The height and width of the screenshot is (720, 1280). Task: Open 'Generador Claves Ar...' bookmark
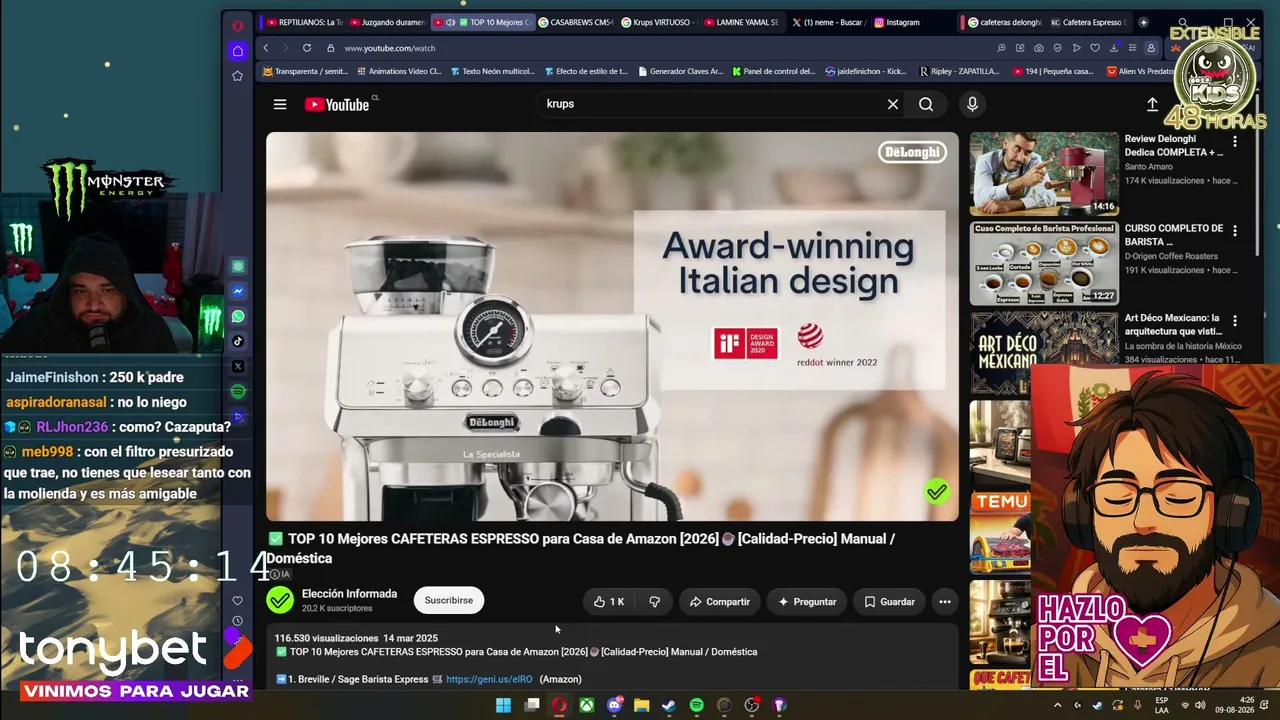click(679, 72)
